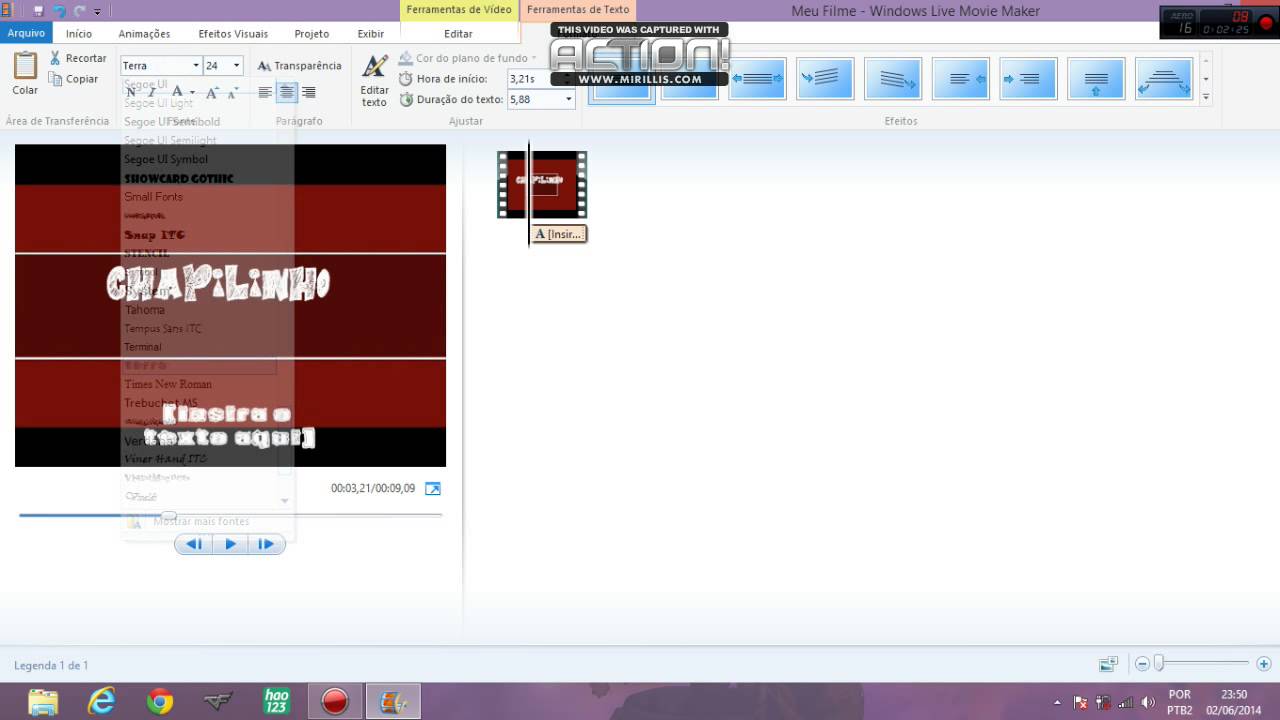Open Editar tab under Ferramentas de Vídeo
The height and width of the screenshot is (720, 1280).
[x=459, y=33]
